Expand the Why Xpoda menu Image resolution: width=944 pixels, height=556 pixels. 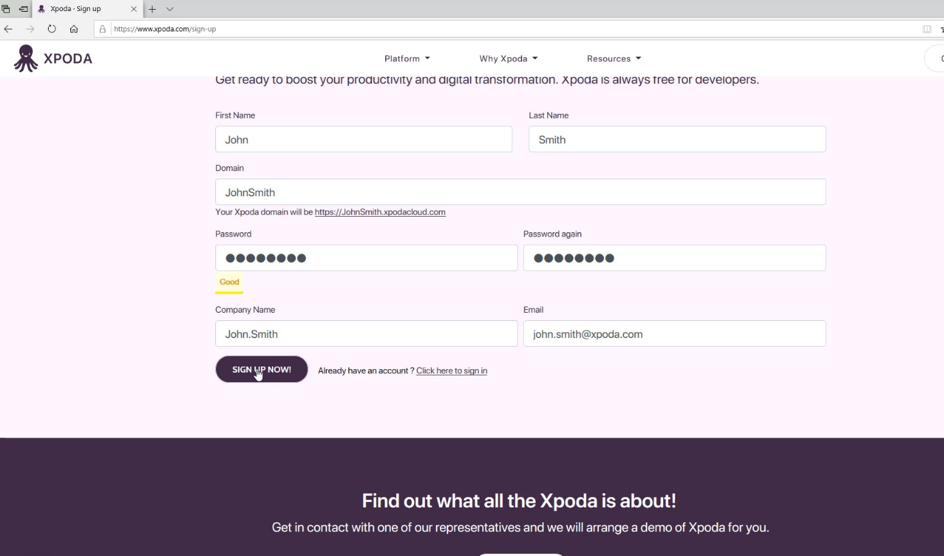(508, 58)
